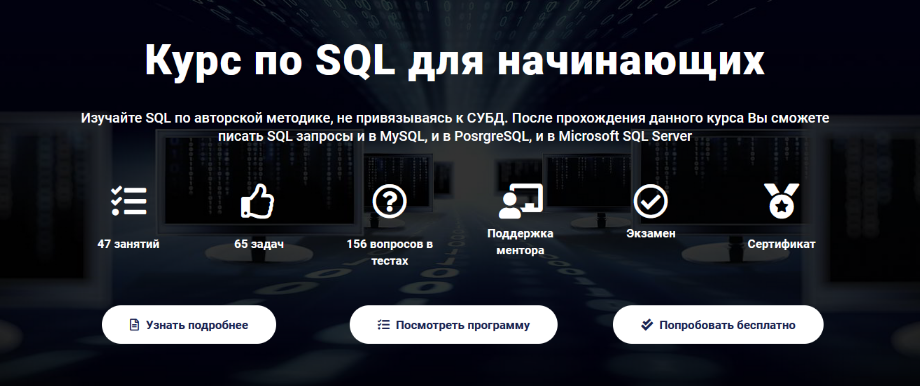The width and height of the screenshot is (920, 386).
Task: Click the text 47 занятий
Action: click(x=128, y=244)
